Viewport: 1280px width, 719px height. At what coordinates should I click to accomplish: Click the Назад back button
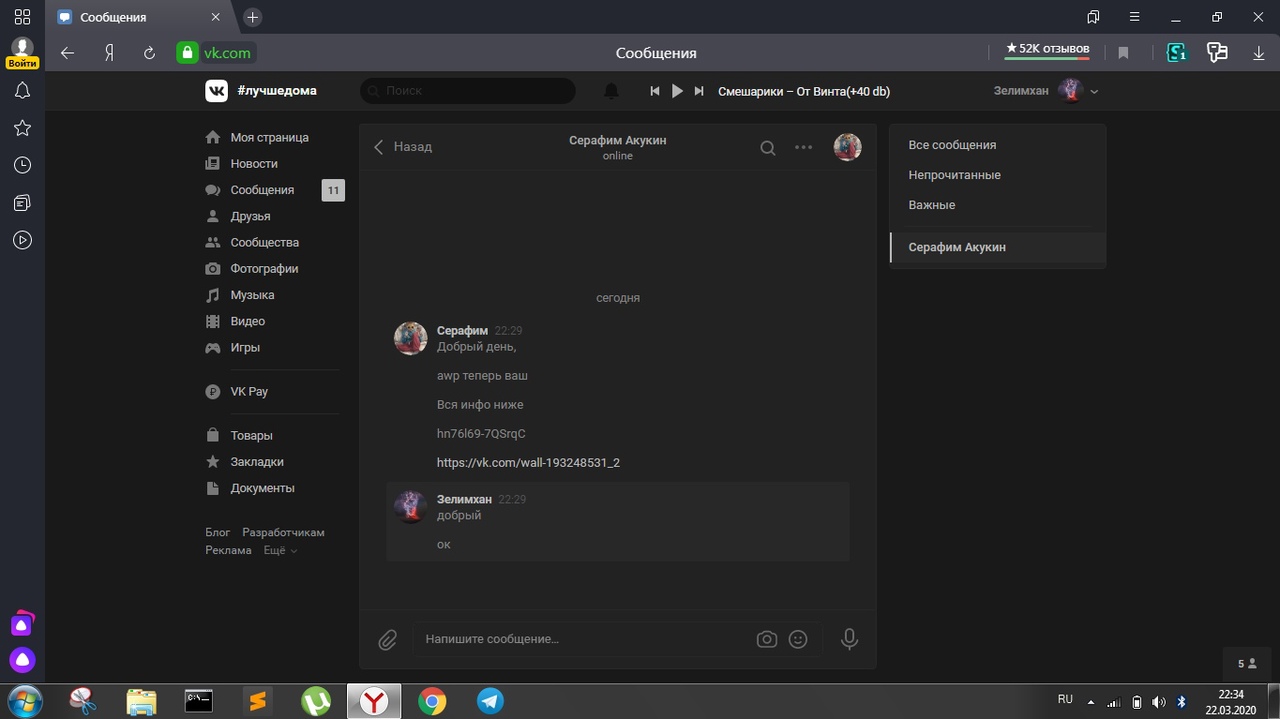(x=403, y=147)
